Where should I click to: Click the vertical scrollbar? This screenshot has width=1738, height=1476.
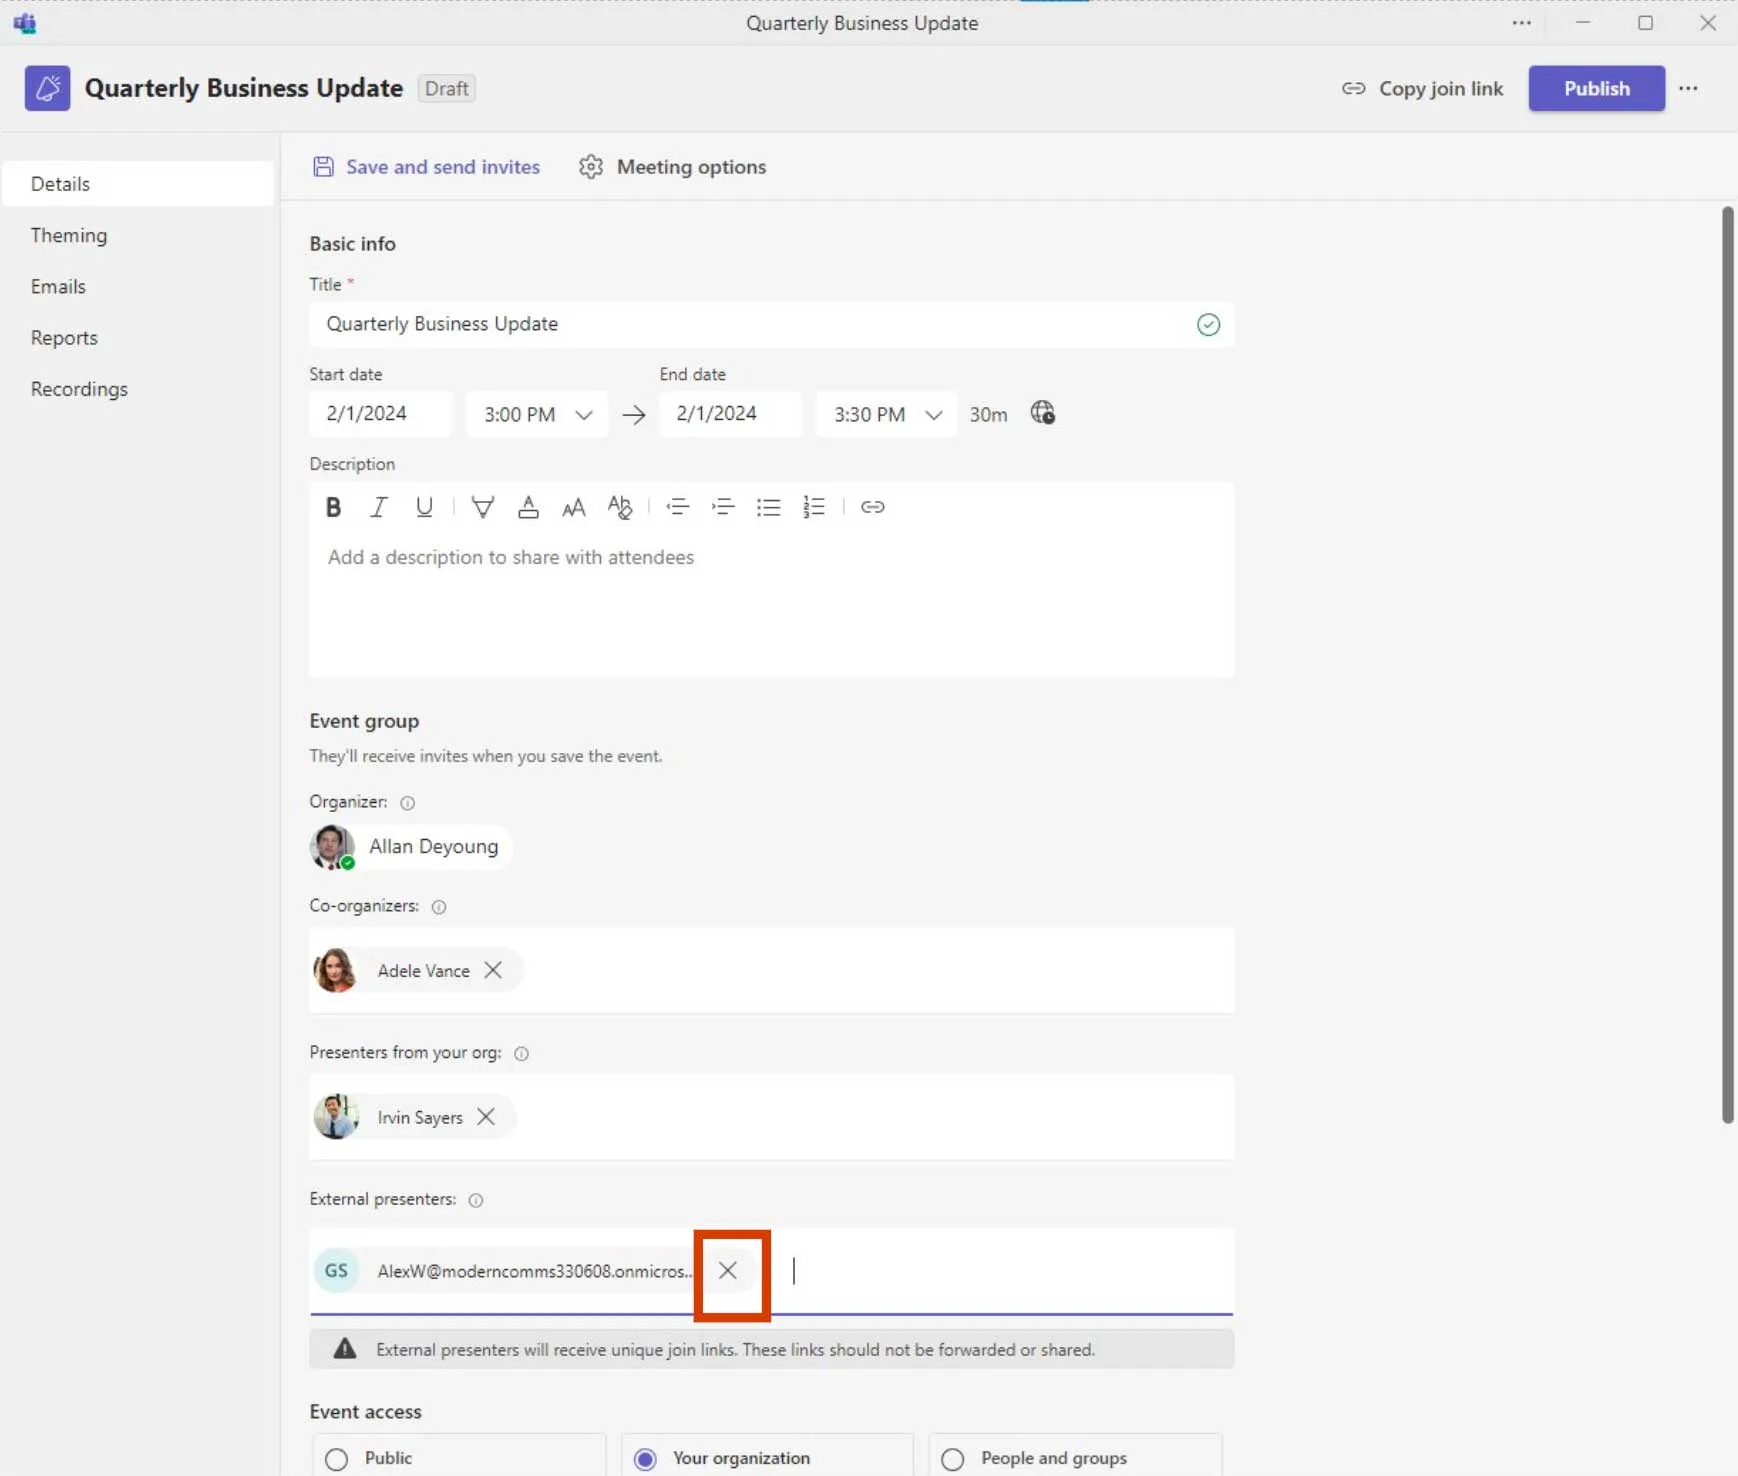pos(1727,664)
